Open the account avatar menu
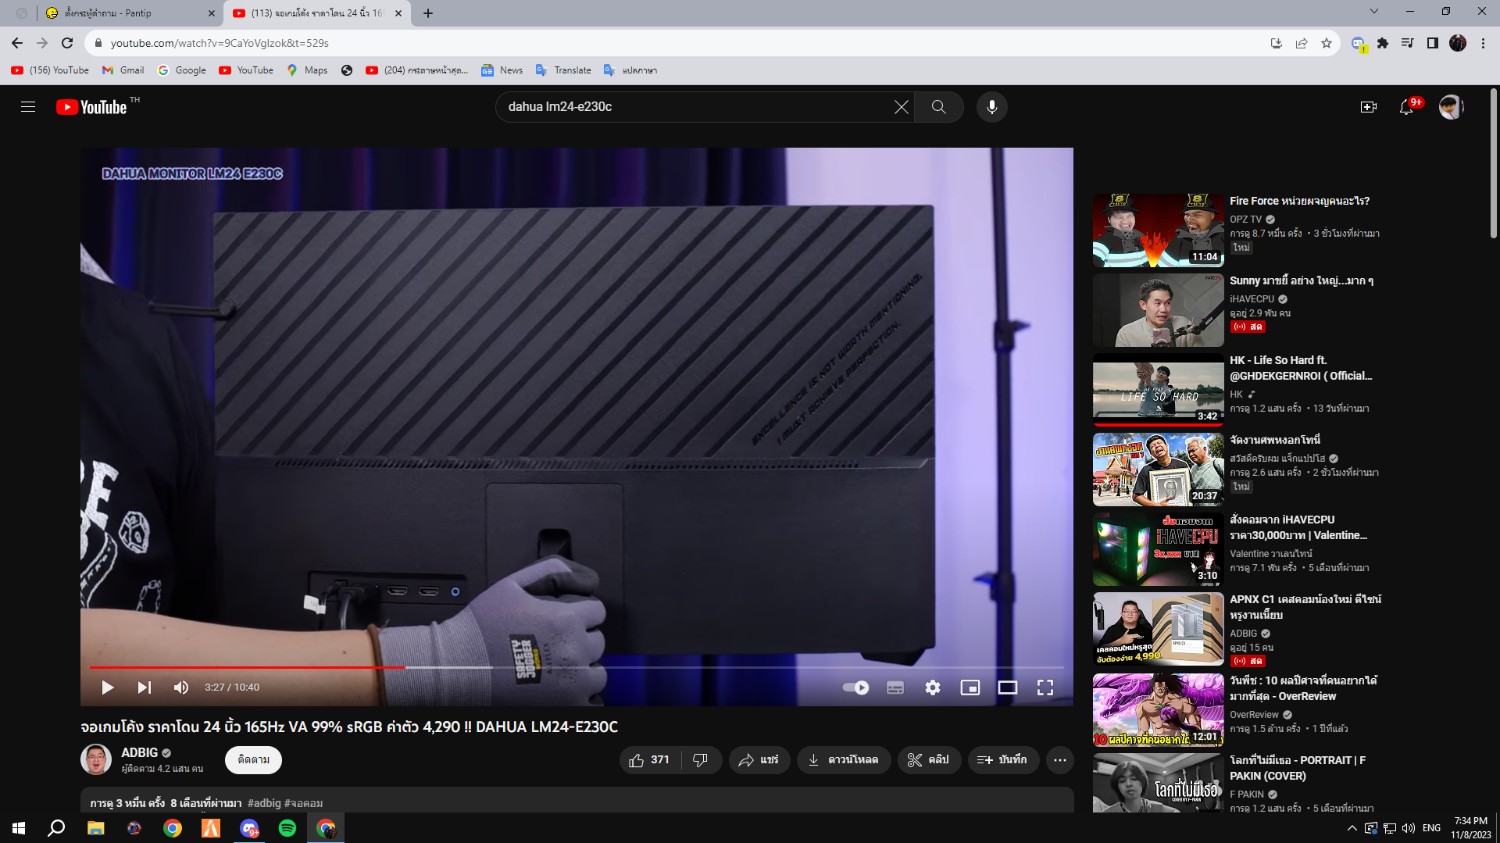Screen dimensions: 1500x843 (x=1451, y=107)
